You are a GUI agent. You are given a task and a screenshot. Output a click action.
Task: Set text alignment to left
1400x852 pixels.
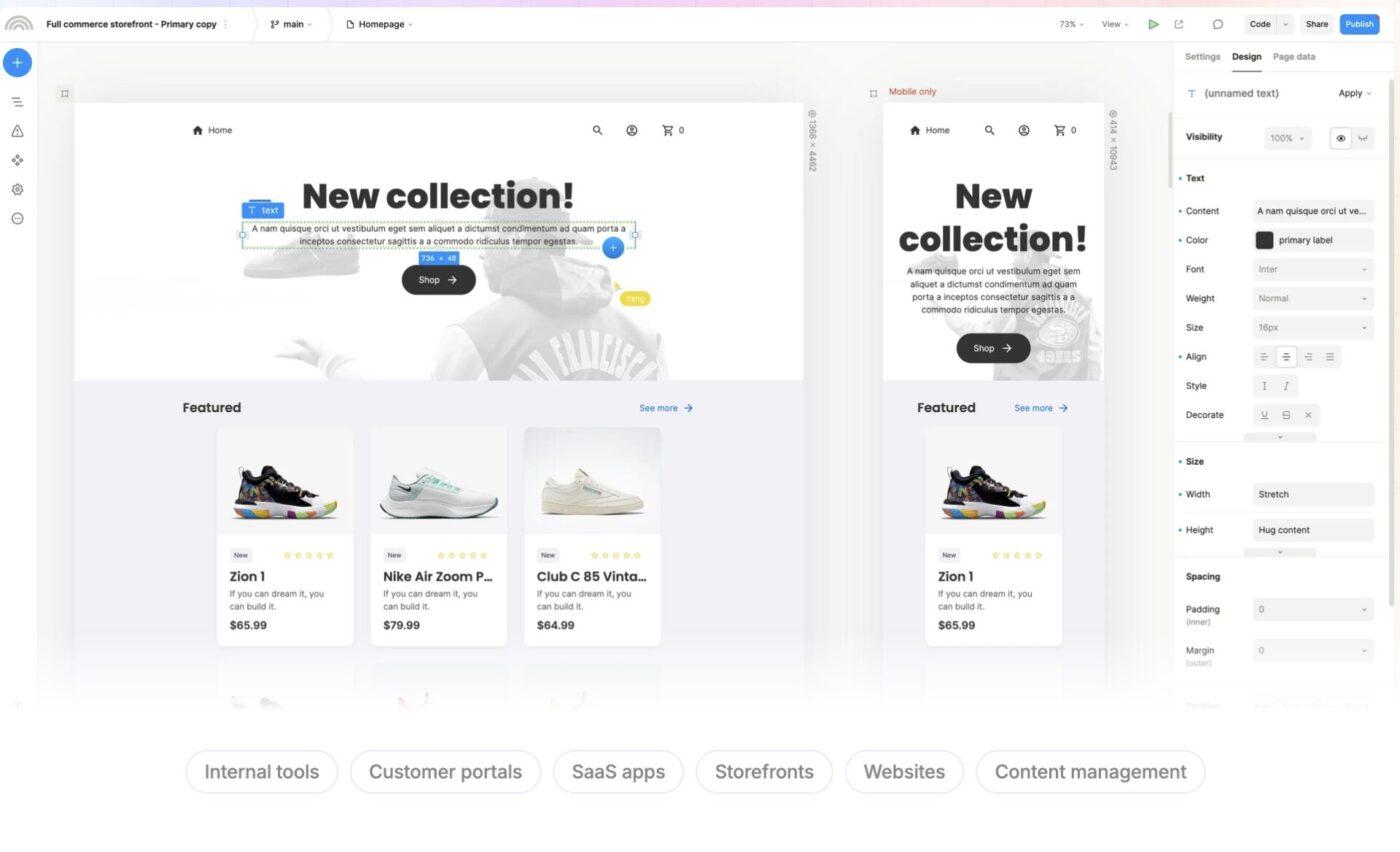point(1264,357)
